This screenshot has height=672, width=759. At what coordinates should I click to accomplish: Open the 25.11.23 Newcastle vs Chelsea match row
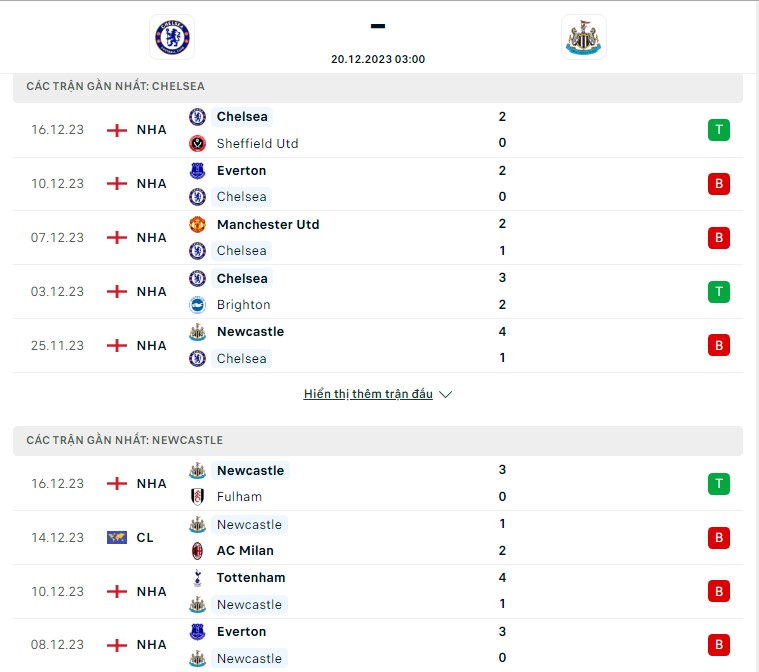point(378,345)
